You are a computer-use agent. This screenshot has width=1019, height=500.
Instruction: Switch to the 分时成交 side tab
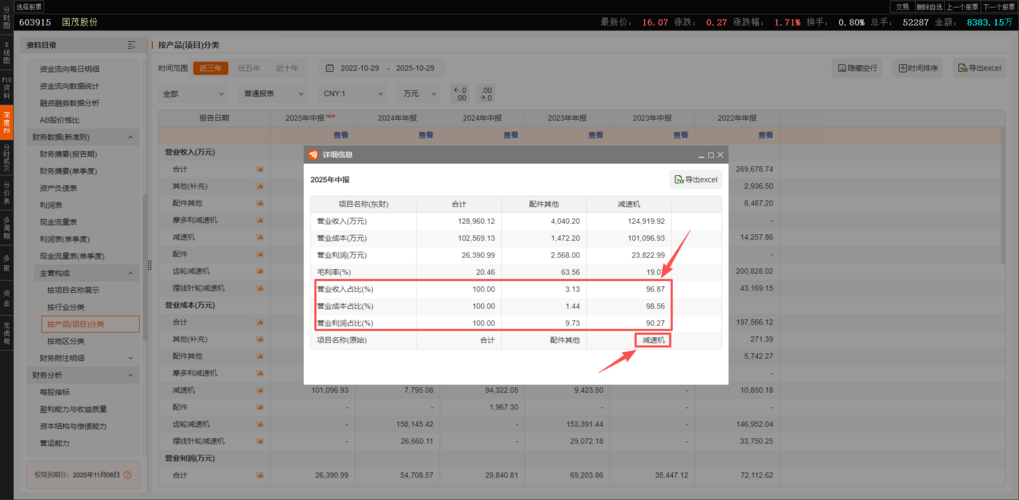(6, 158)
